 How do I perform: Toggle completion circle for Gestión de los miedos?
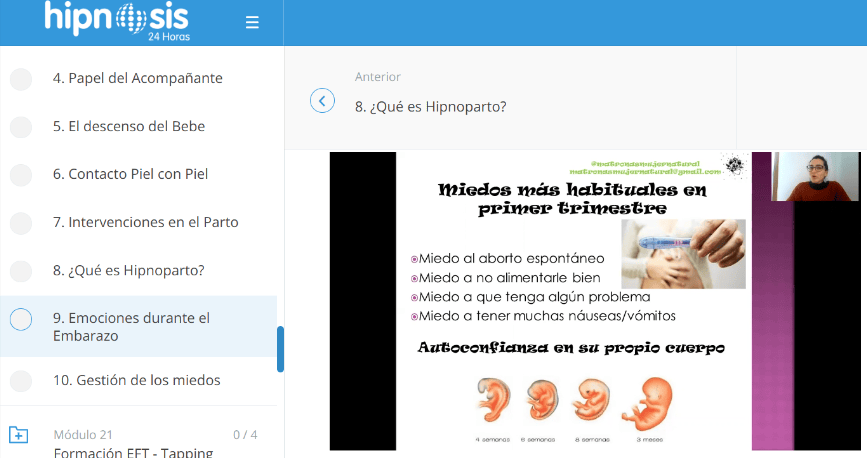click(x=21, y=381)
